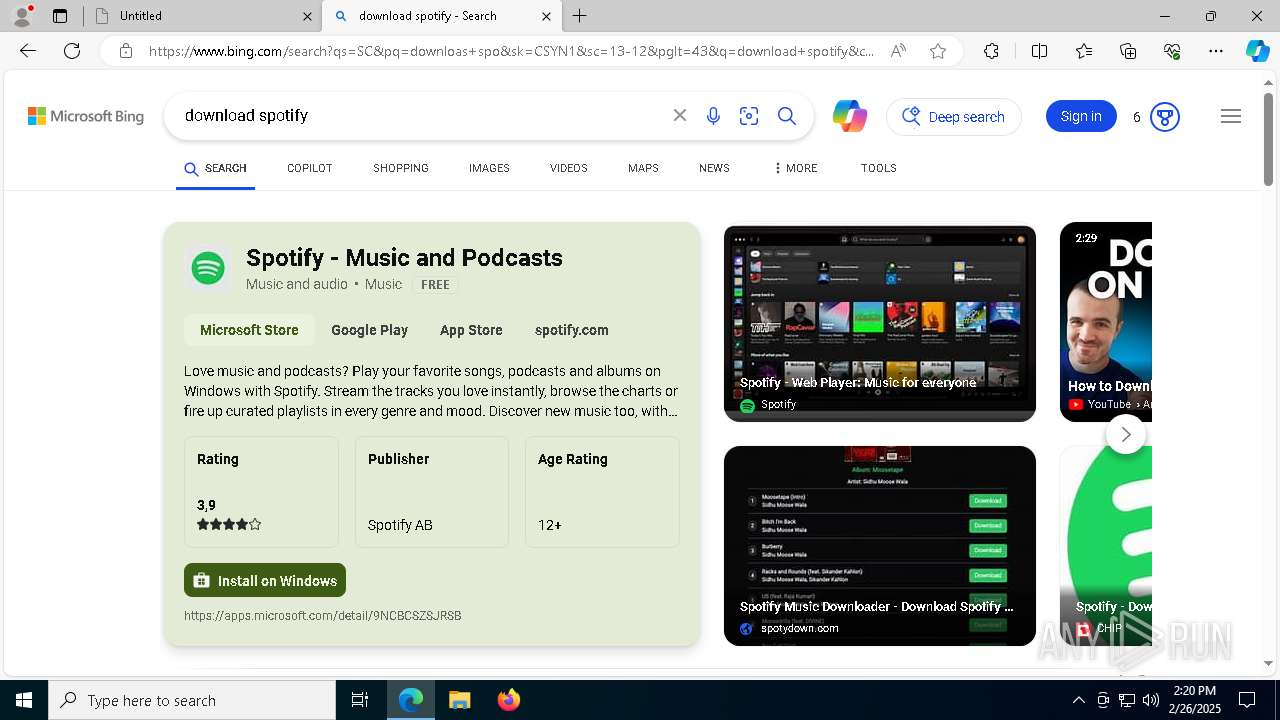Select the spotify.com source tab
This screenshot has width=1280, height=720.
click(x=571, y=330)
